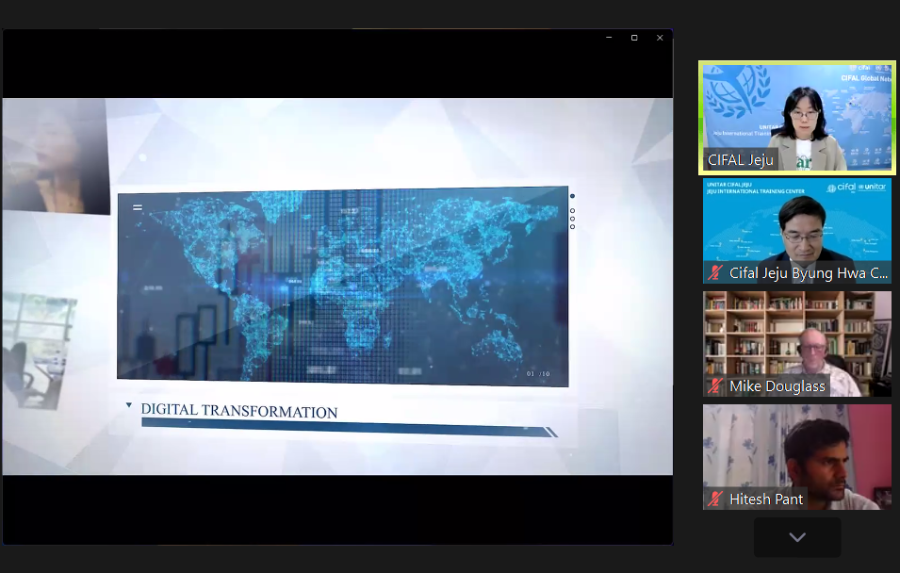Screen dimensions: 900x573
Task: Click the DIGITAL TRANSFORMATION title text
Action: [239, 411]
